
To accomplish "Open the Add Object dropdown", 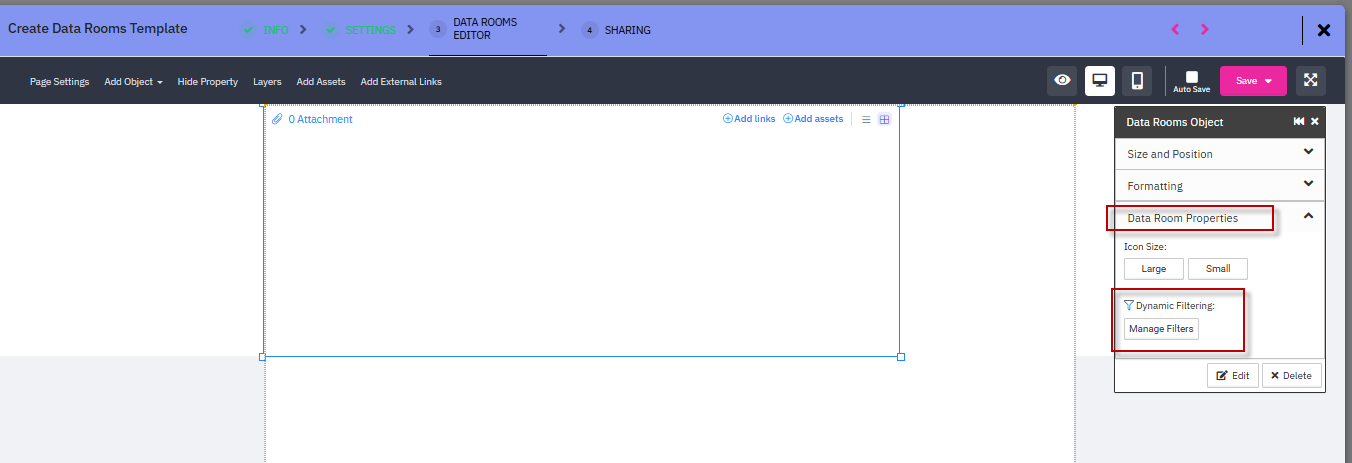I will pos(133,82).
